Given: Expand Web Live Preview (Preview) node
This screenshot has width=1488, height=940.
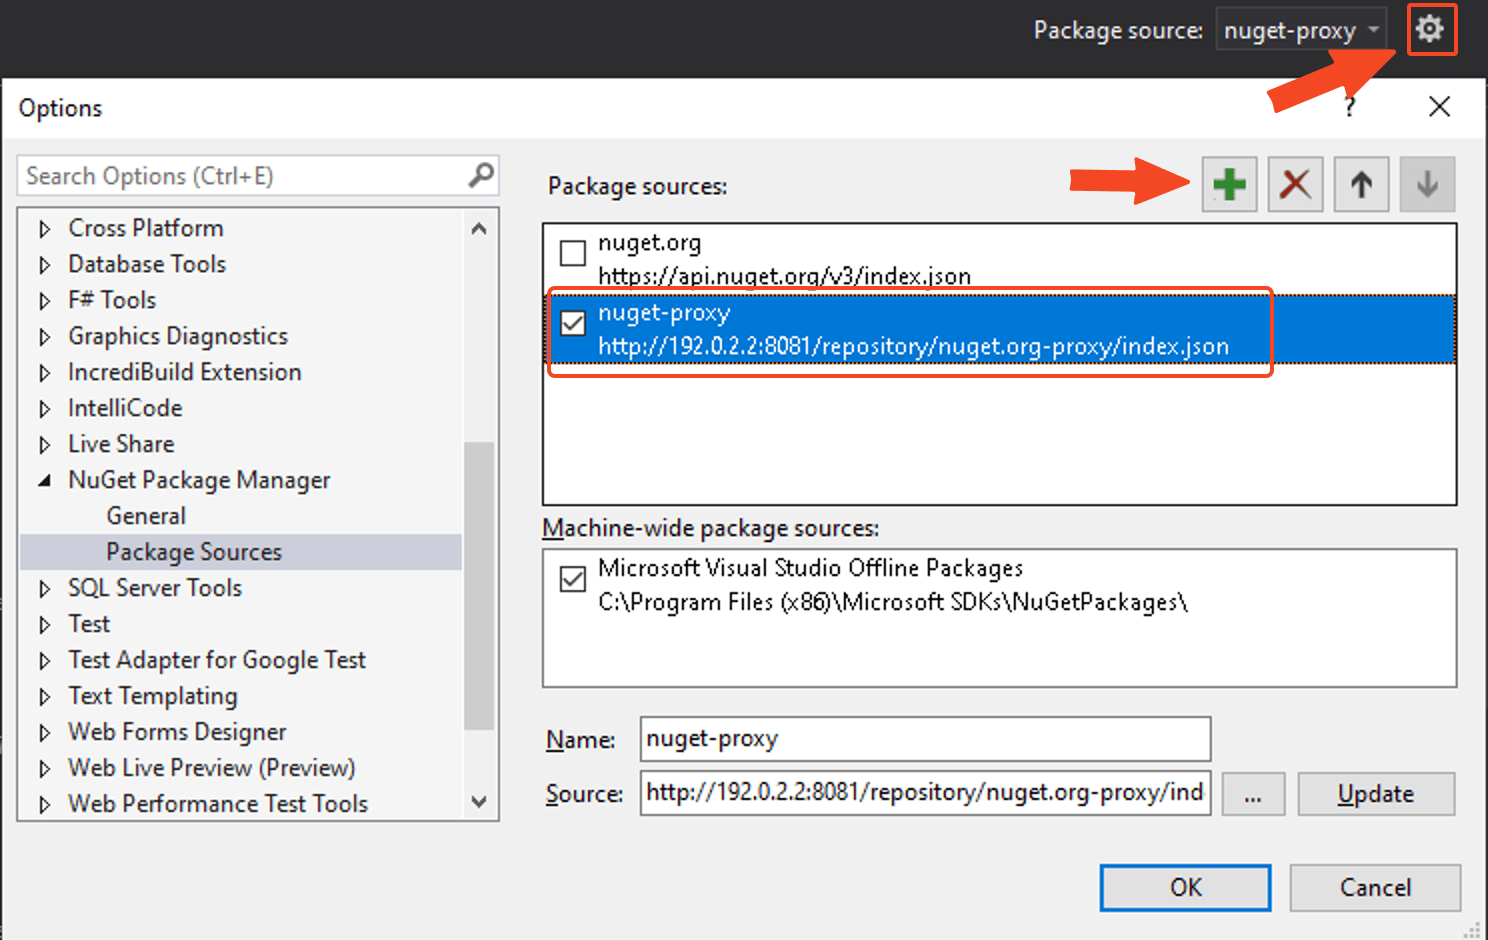Looking at the screenshot, I should pyautogui.click(x=44, y=769).
